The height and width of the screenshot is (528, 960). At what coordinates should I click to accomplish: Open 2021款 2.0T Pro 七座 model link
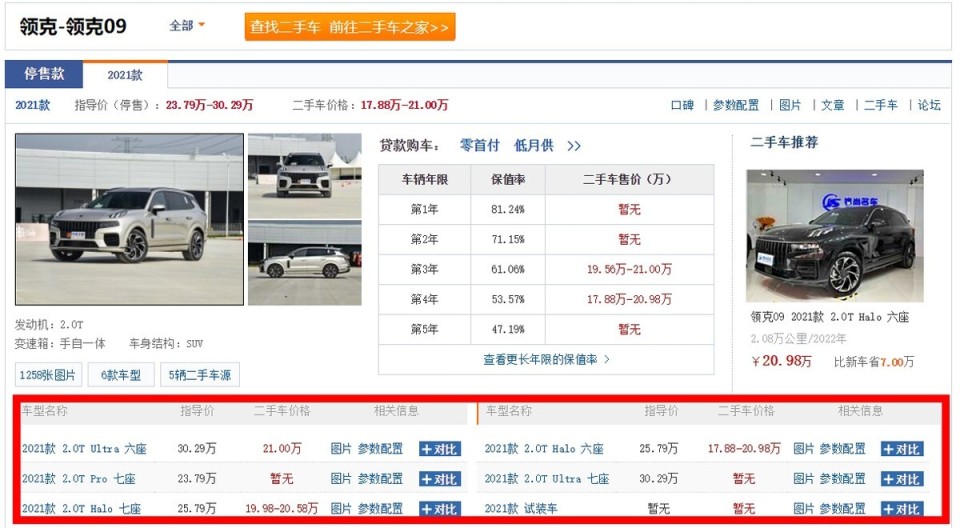pos(79,479)
